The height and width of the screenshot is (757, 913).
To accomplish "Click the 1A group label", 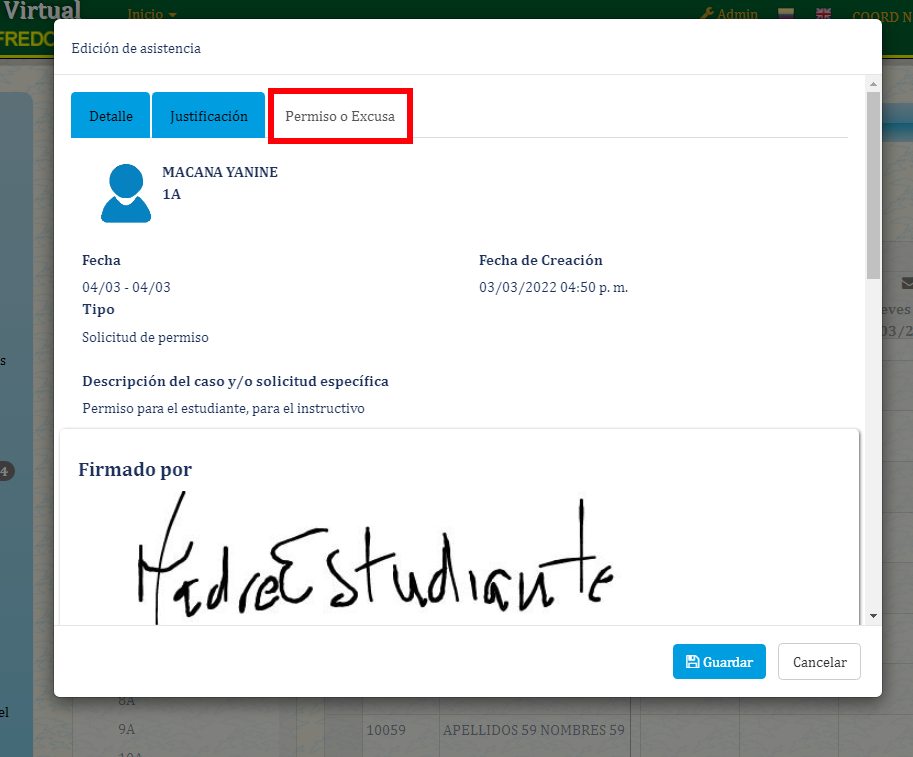I will pos(171,194).
